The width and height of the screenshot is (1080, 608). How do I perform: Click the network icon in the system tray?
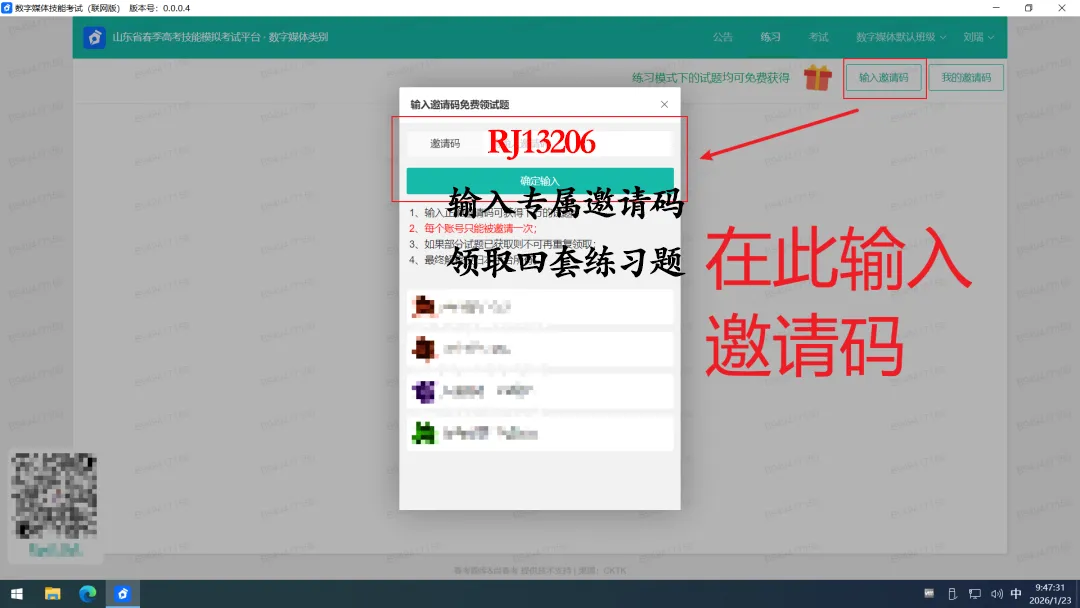975,594
